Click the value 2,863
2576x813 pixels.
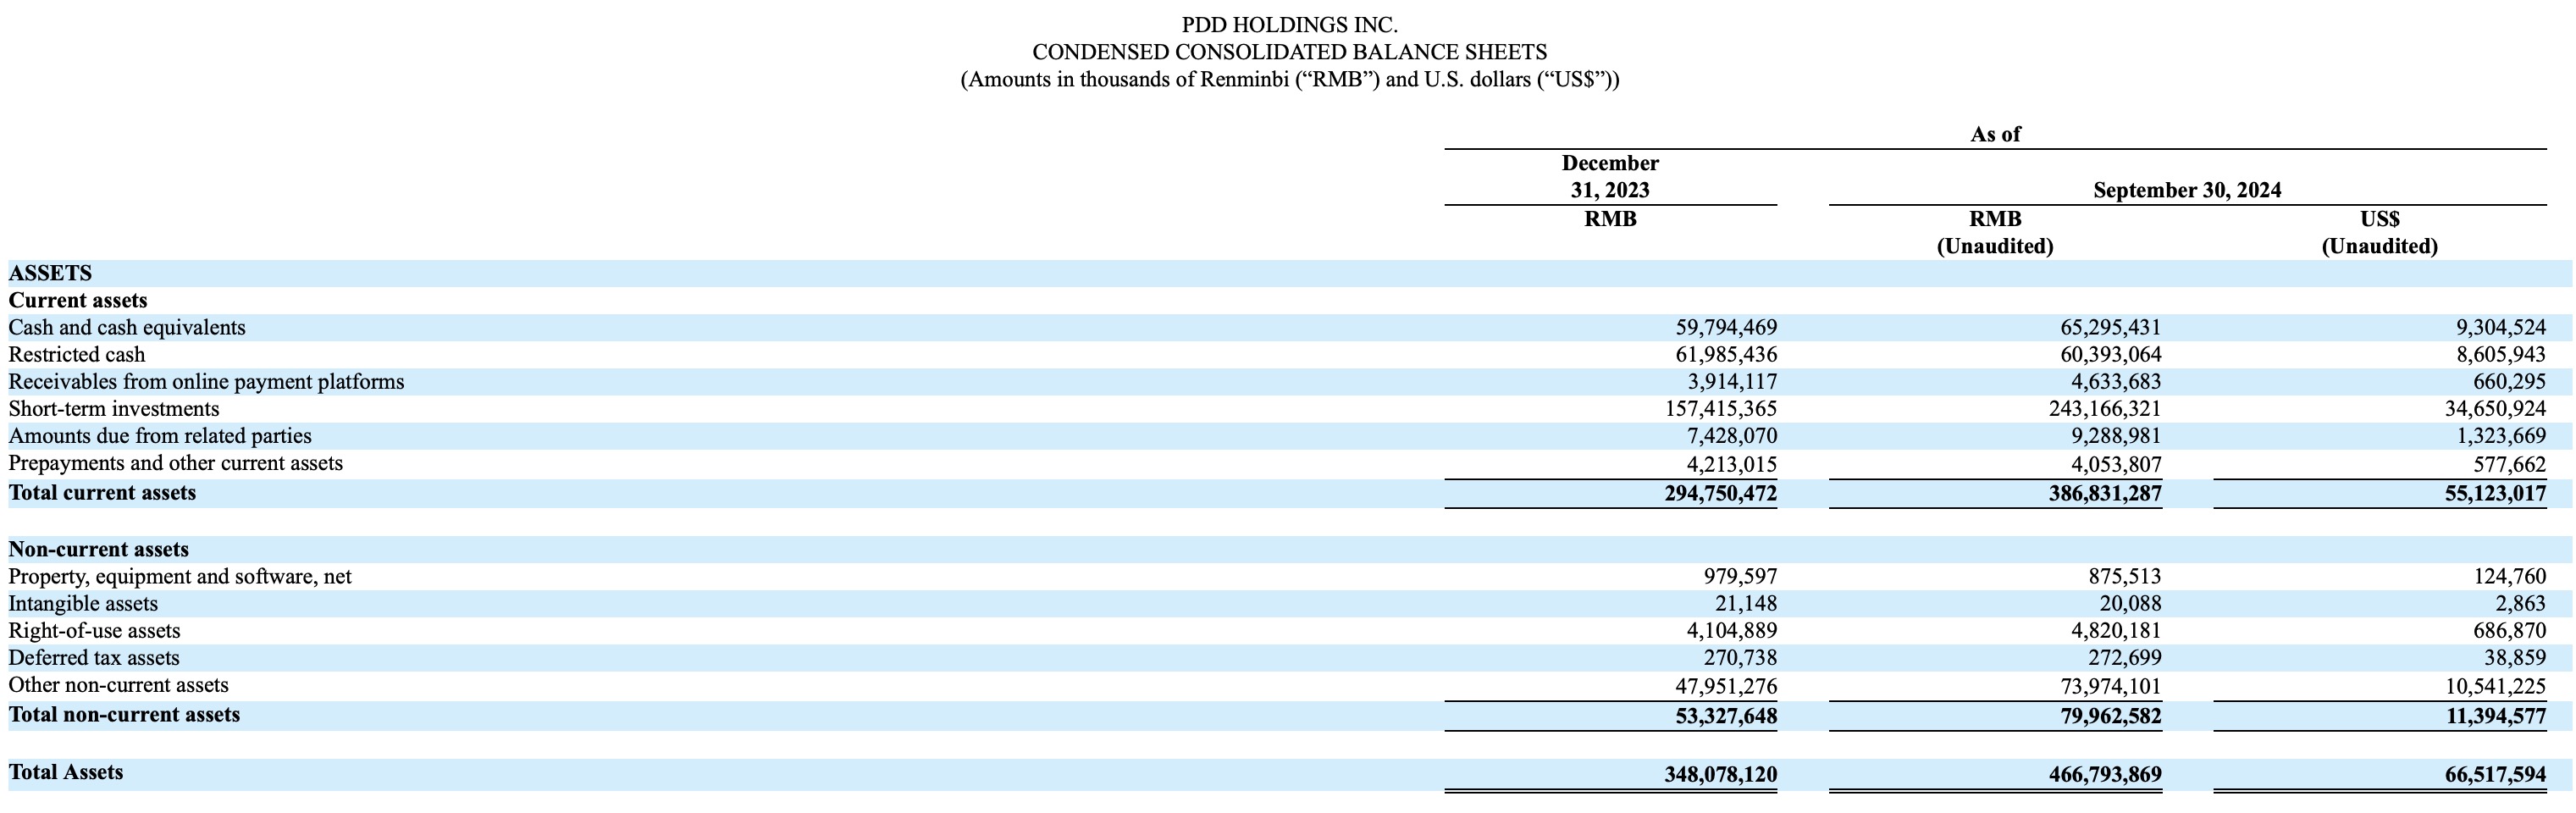[x=2520, y=603]
